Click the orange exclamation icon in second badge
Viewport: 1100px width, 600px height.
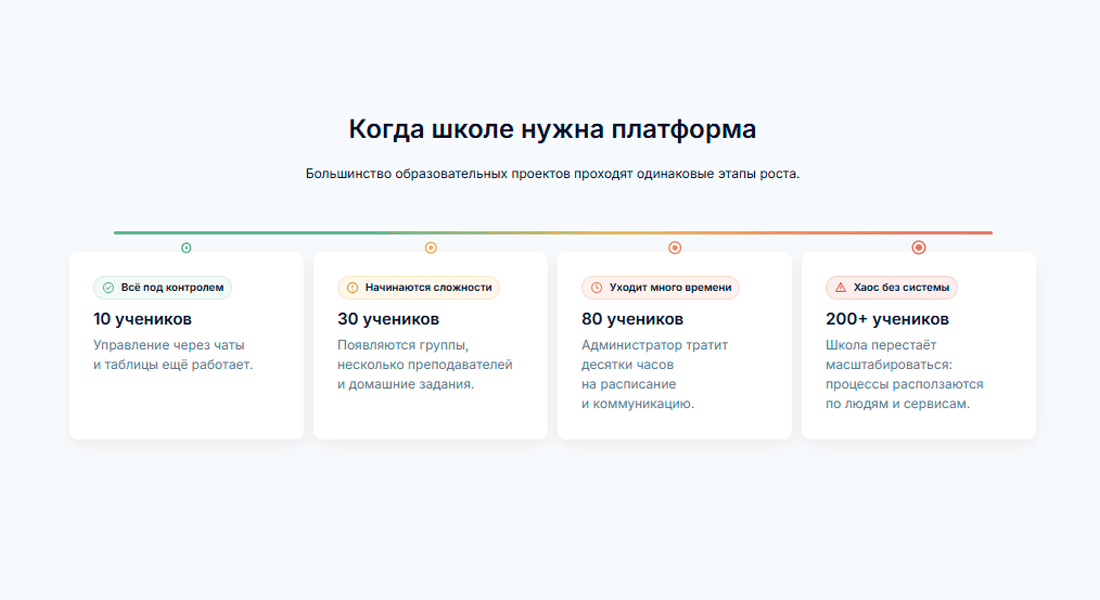pyautogui.click(x=352, y=288)
